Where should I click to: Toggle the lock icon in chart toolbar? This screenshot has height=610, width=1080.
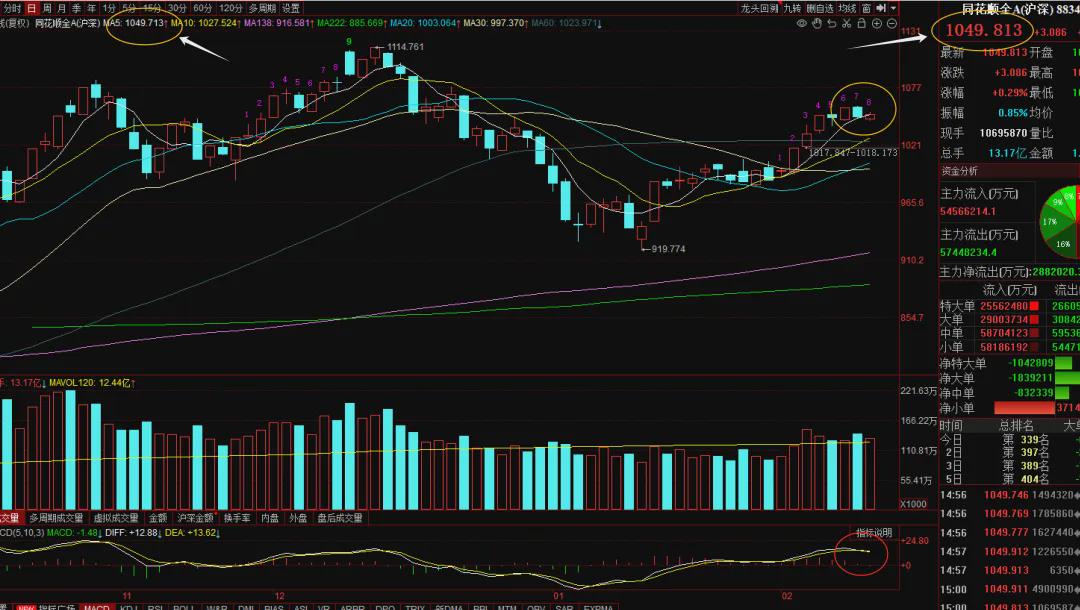(x=861, y=23)
